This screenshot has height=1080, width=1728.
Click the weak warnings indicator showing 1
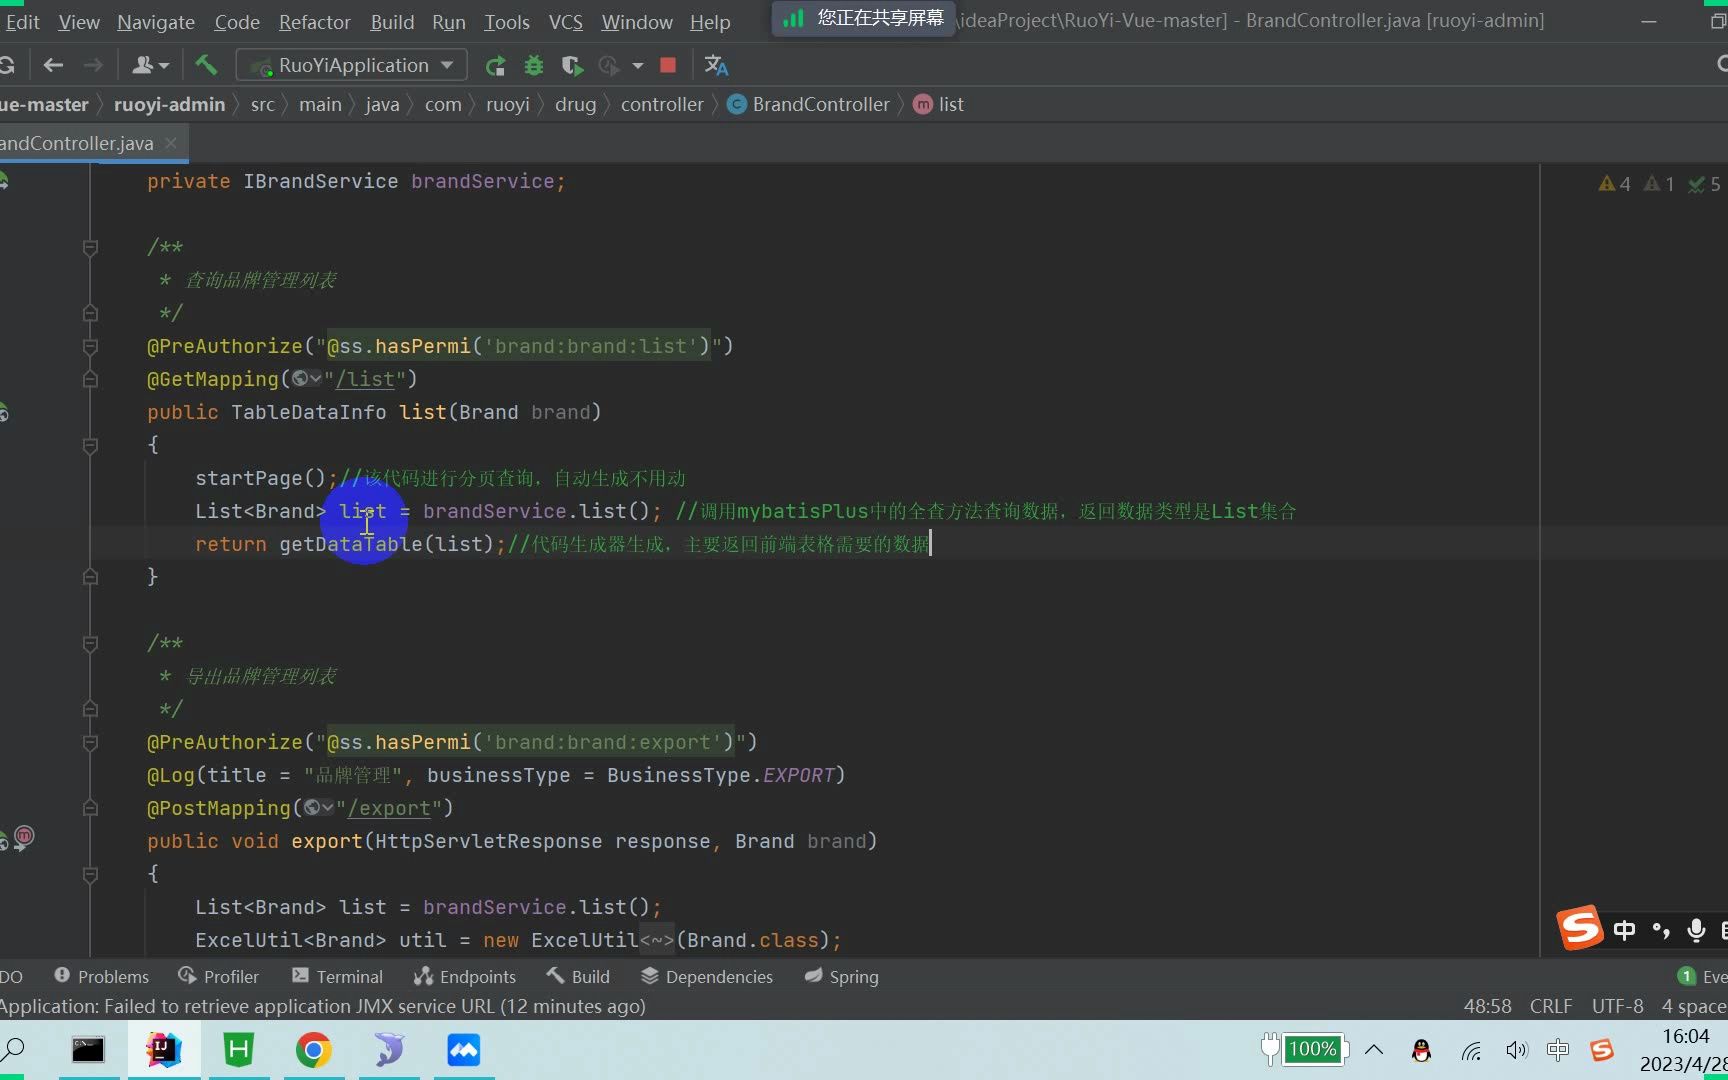[x=1659, y=184]
